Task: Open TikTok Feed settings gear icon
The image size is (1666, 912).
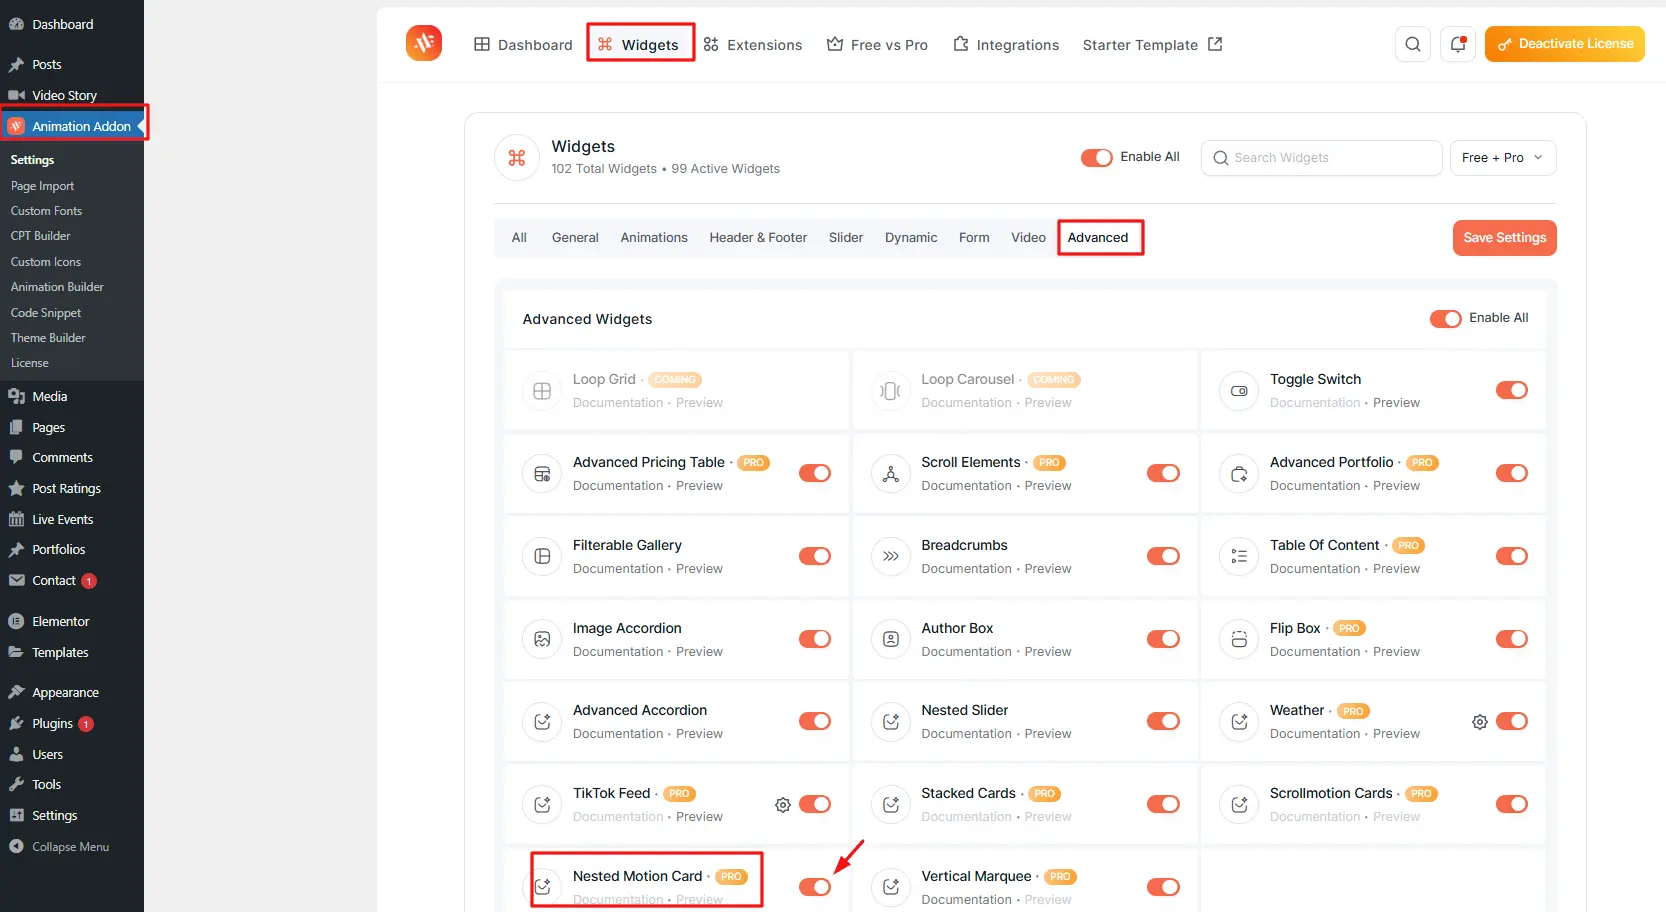Action: [782, 805]
